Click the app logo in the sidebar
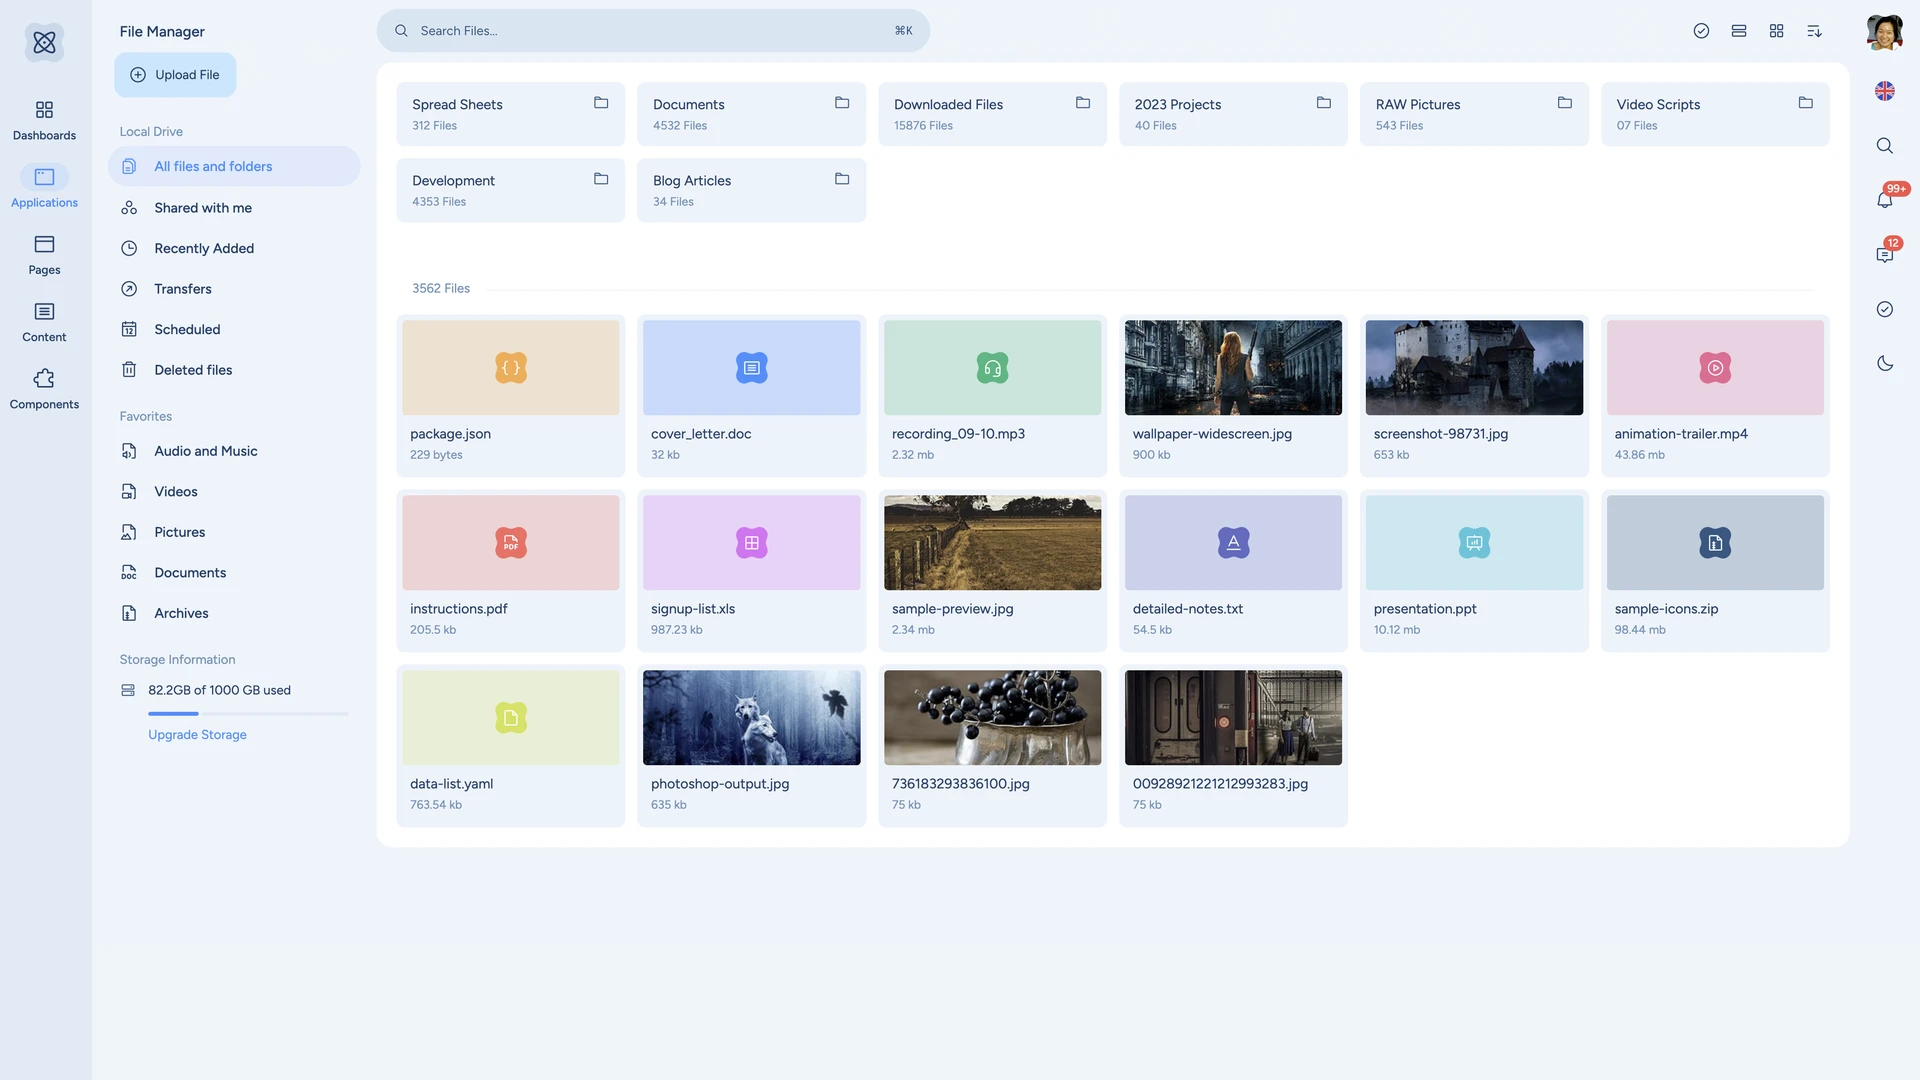 click(x=44, y=42)
